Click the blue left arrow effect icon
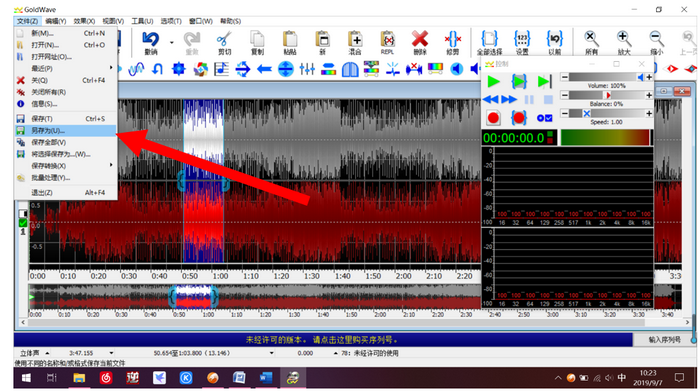 264,69
